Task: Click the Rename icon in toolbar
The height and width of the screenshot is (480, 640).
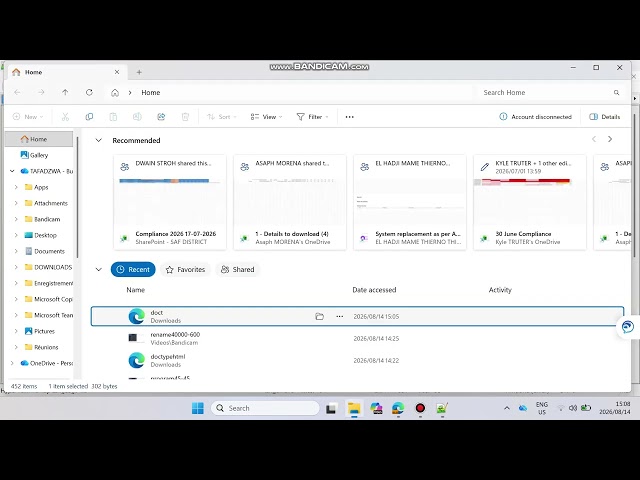Action: (137, 117)
